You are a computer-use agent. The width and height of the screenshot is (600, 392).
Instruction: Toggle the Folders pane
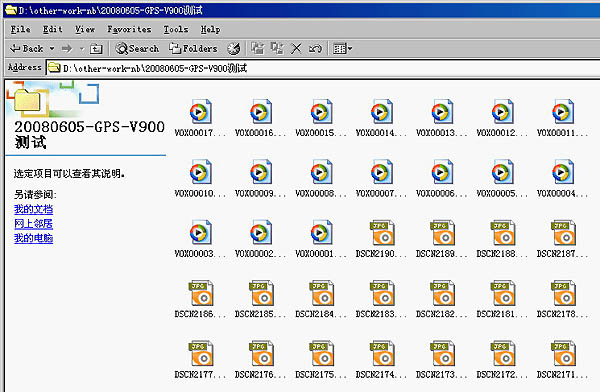(x=194, y=49)
